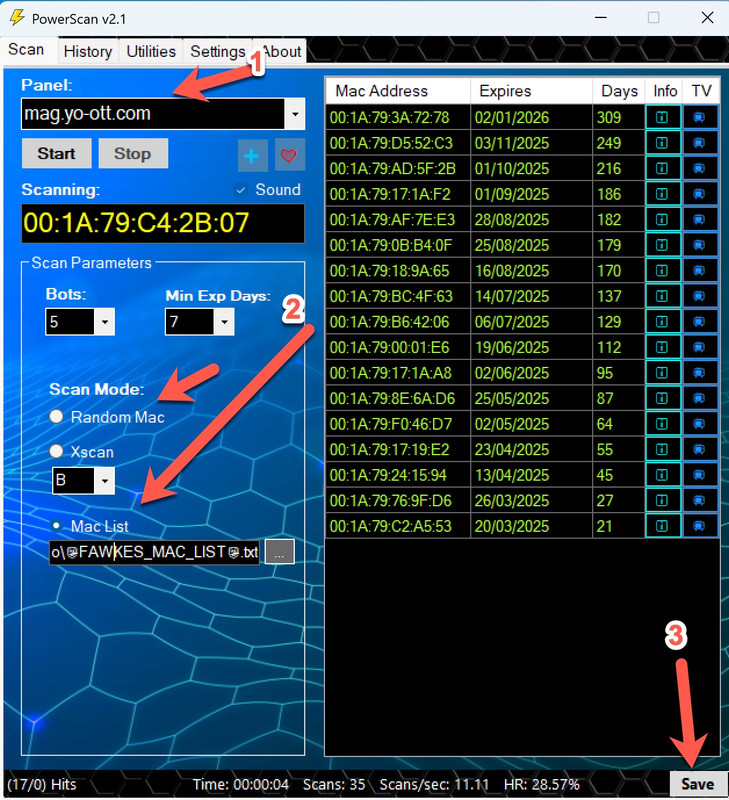Open Info for MAC 00:1A:79:B6:42:06
The height and width of the screenshot is (800, 729).
point(663,321)
